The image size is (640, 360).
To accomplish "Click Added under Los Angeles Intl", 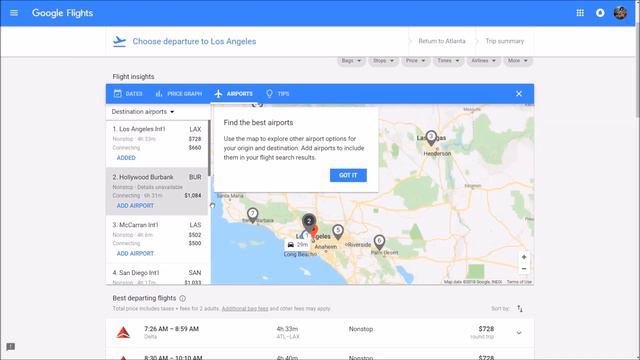I will click(126, 158).
